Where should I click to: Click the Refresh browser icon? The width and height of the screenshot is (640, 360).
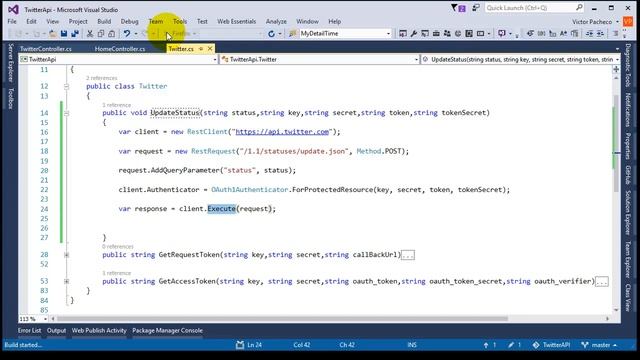[271, 34]
